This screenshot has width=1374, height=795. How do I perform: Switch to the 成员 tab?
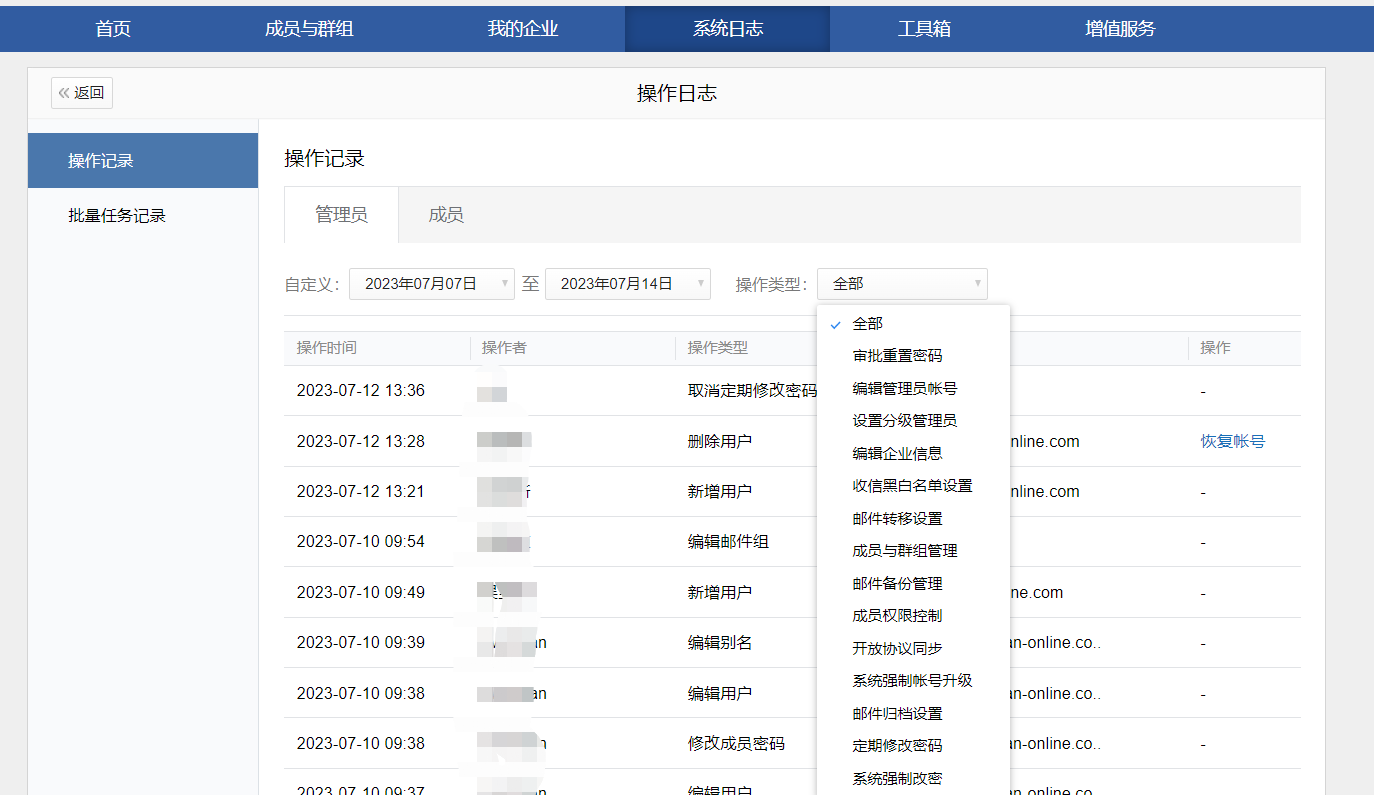pyautogui.click(x=445, y=215)
